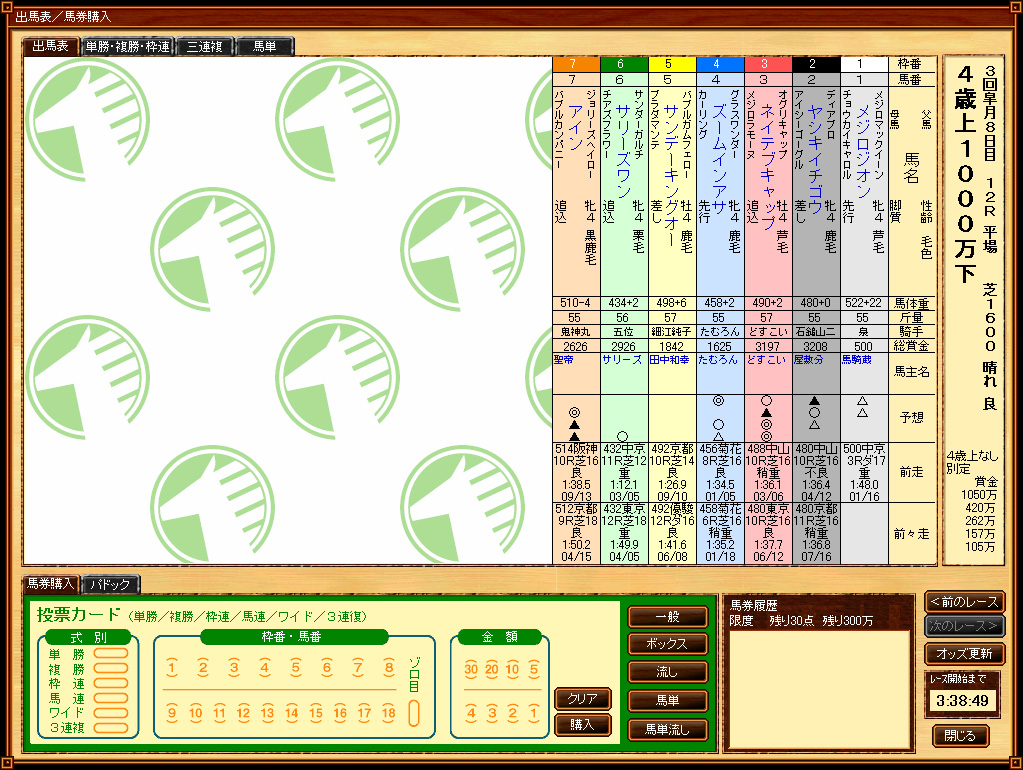The image size is (1023, 770).
Task: Choose the ボックス betting mode
Action: [667, 644]
